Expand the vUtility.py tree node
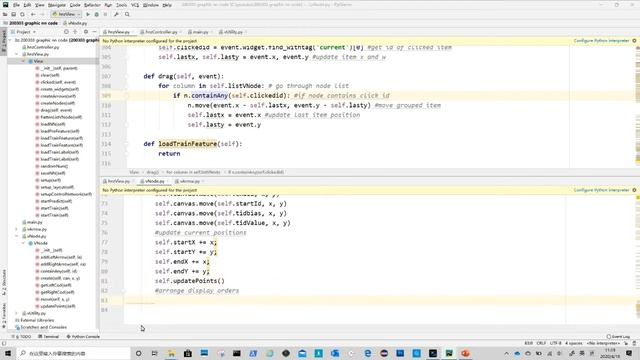Image resolution: width=640 pixels, height=360 pixels. (x=17, y=313)
